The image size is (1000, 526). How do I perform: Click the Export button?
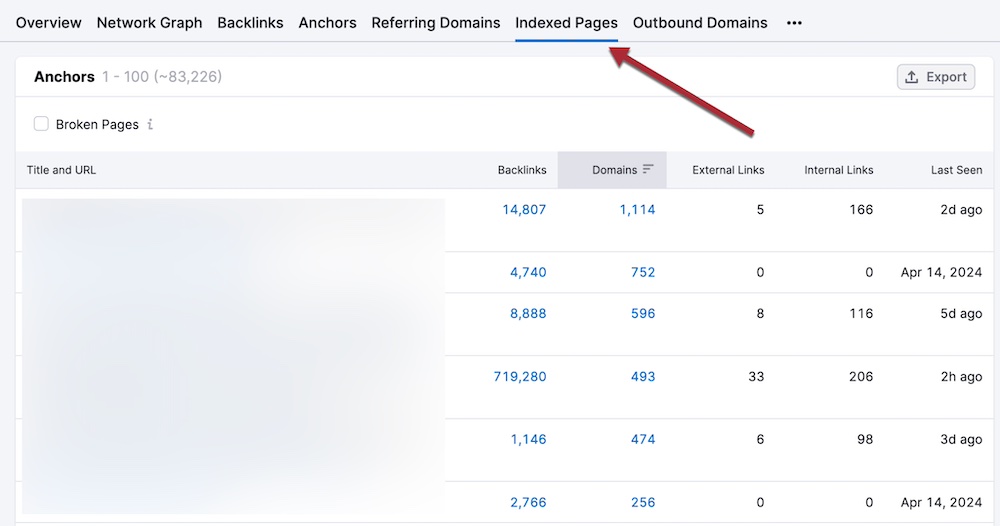(935, 77)
